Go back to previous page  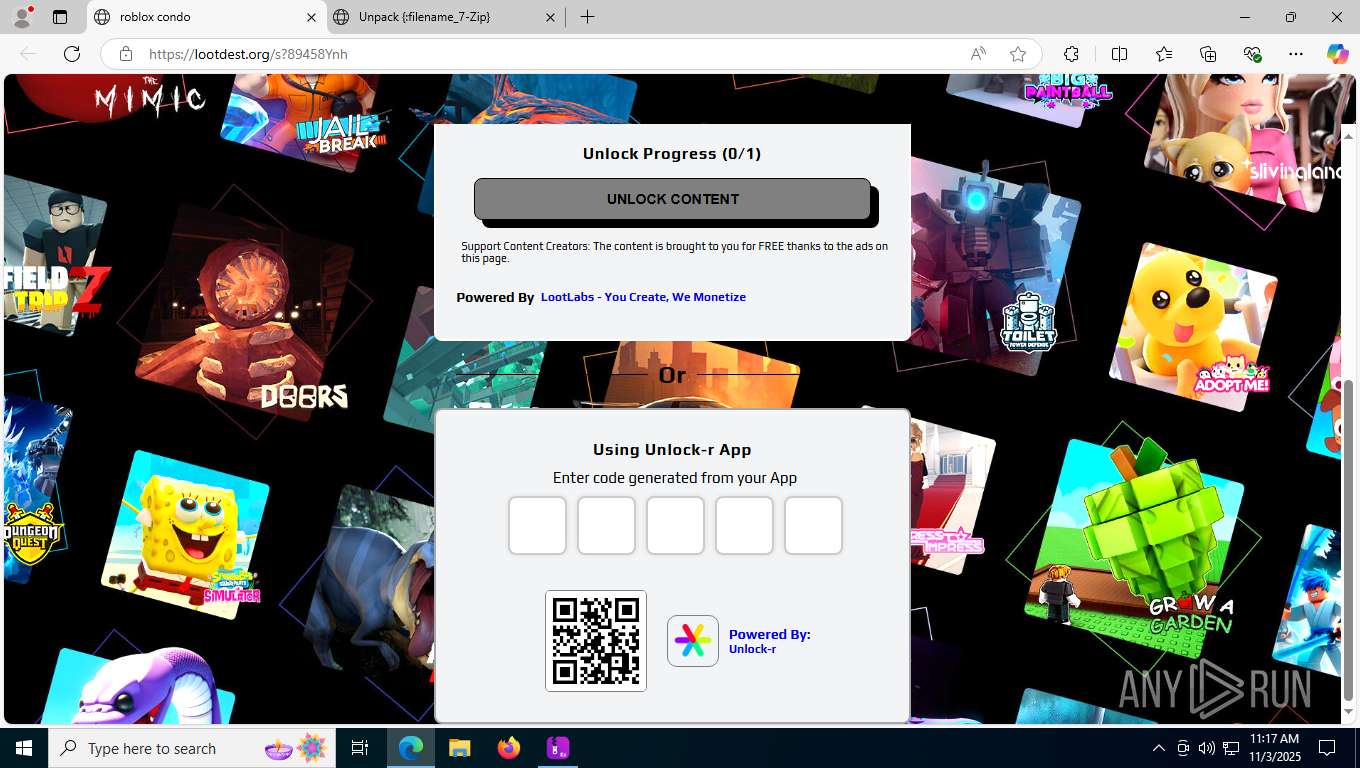tap(28, 54)
